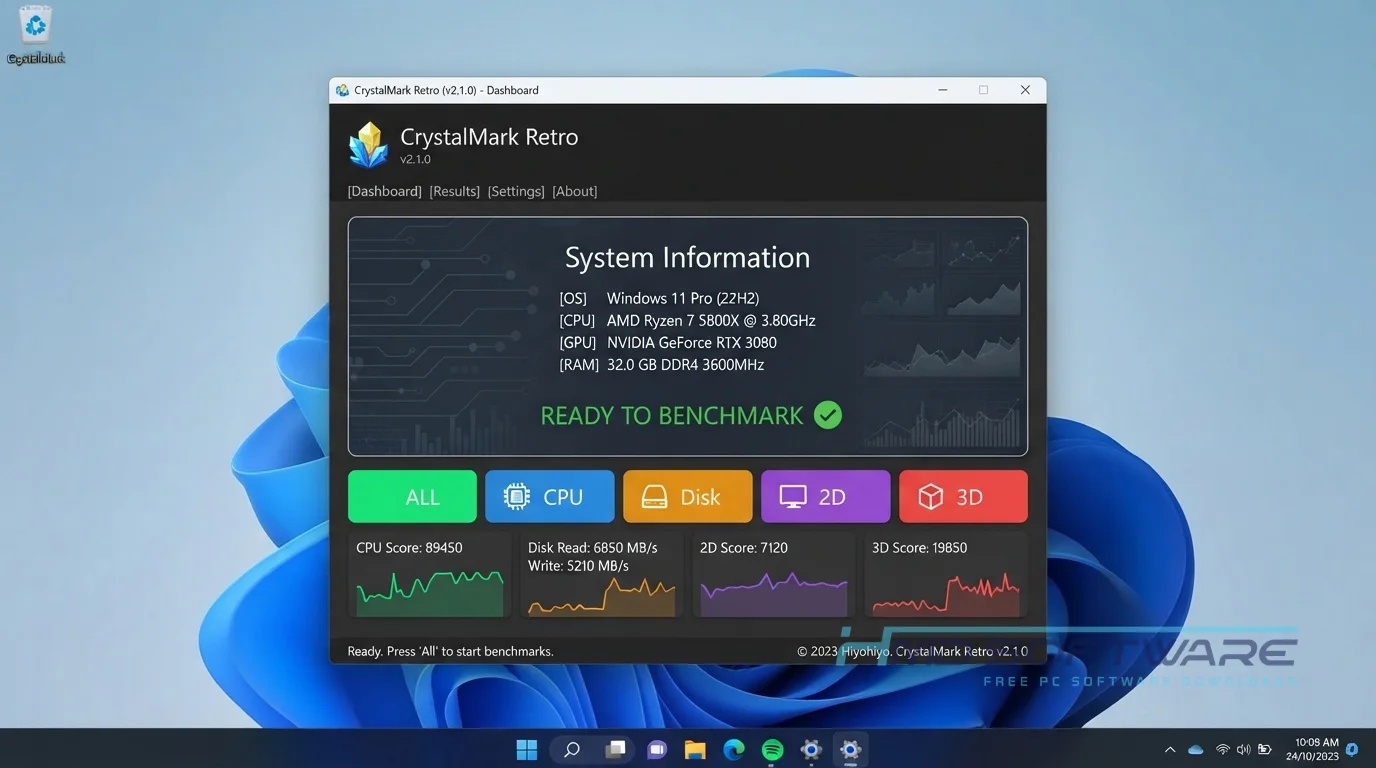Open the Recycle Bin desktop icon

click(36, 35)
